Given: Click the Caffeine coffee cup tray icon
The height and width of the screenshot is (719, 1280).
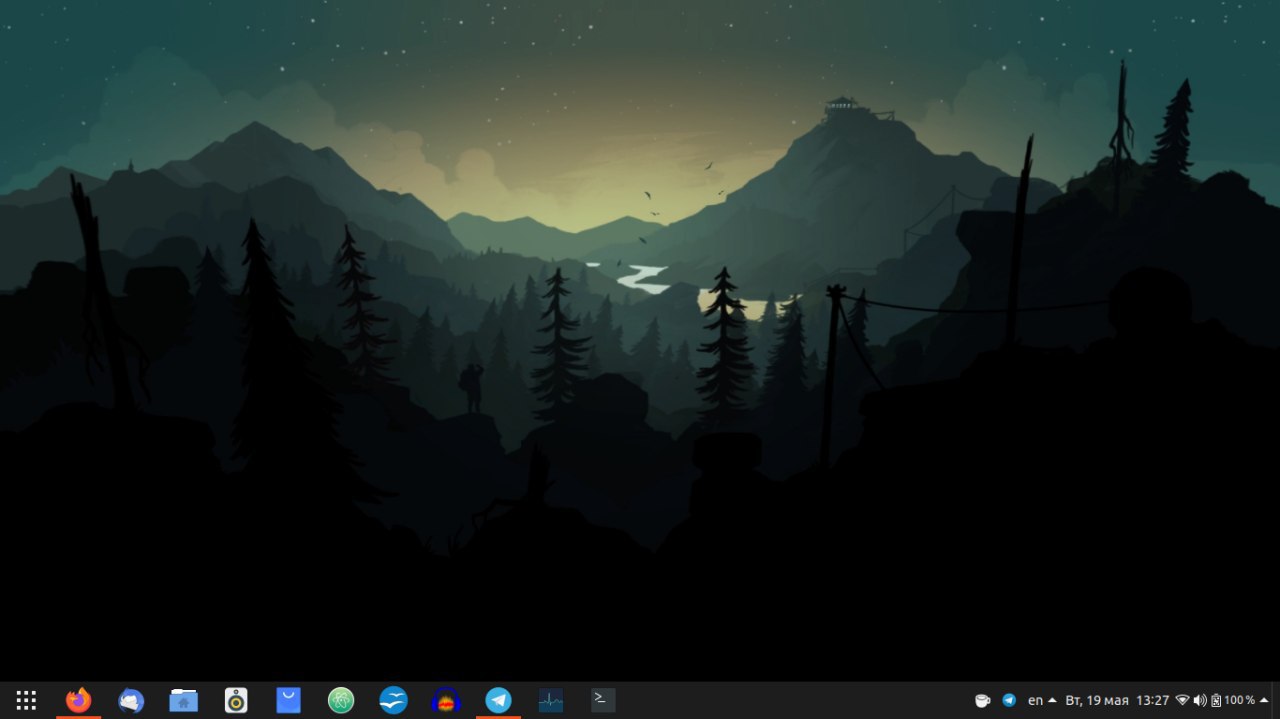Looking at the screenshot, I should click(x=982, y=701).
